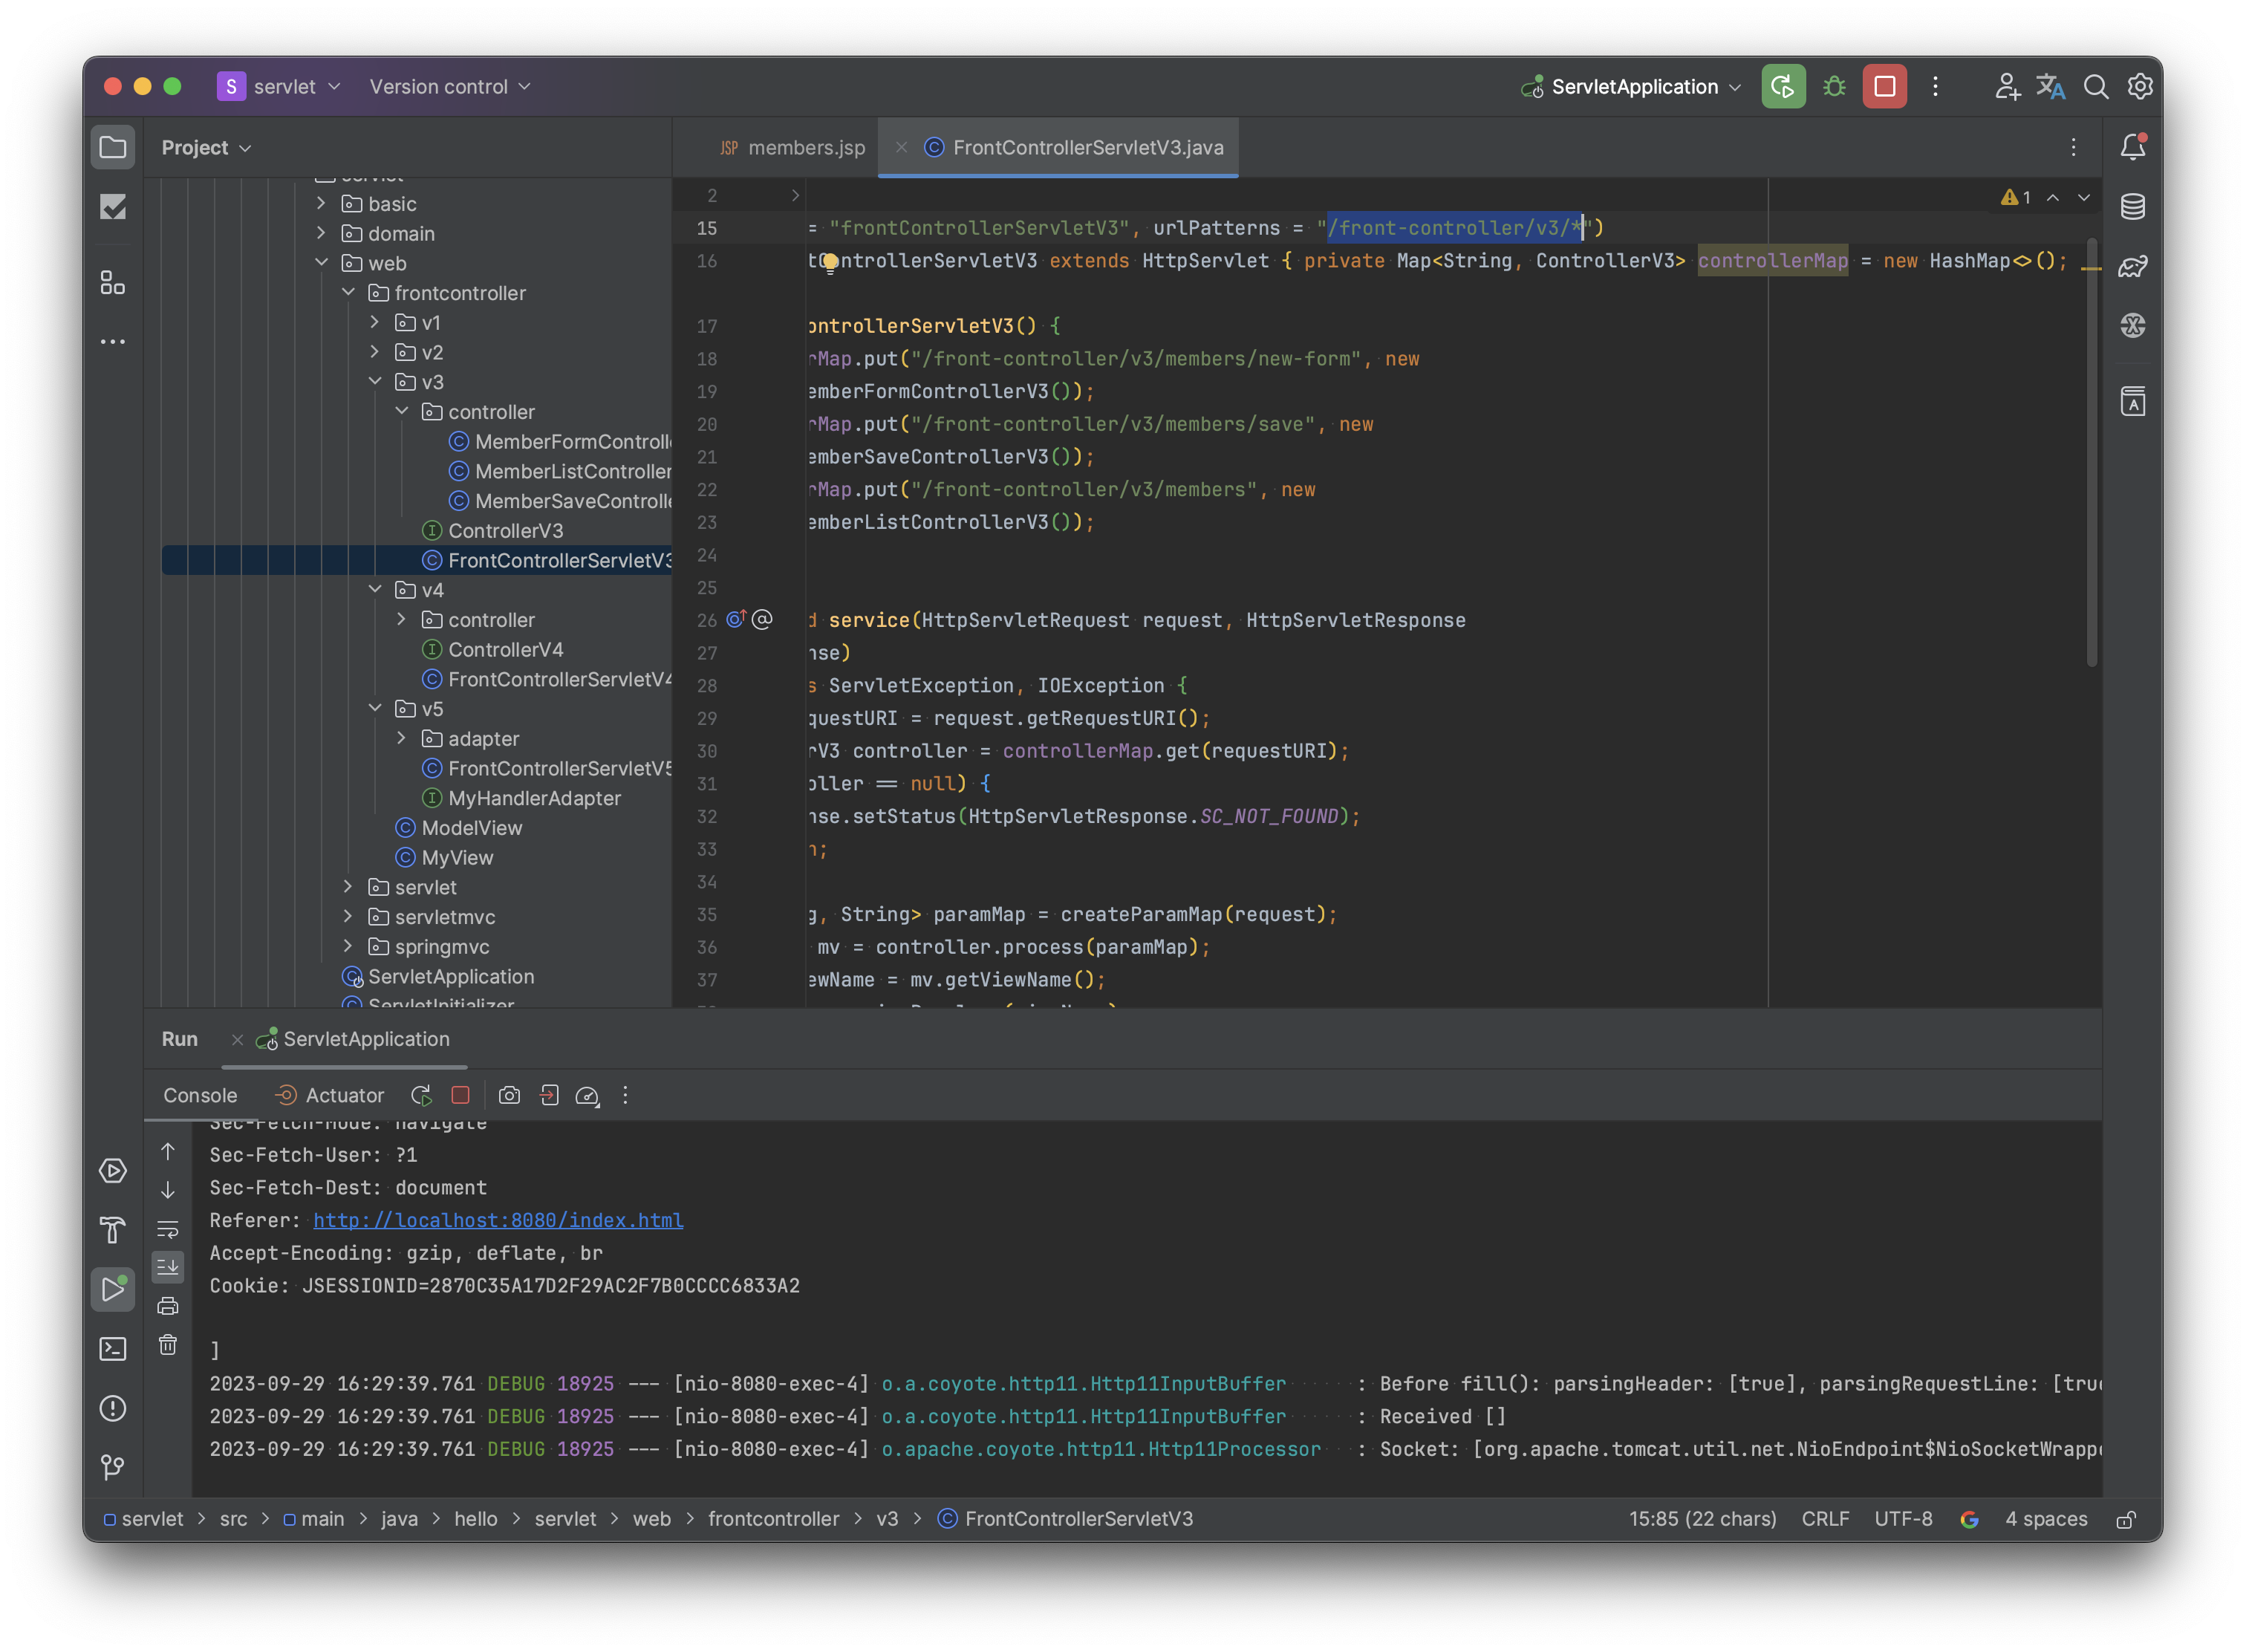Expand the domain folder
This screenshot has width=2246, height=1652.
[321, 233]
